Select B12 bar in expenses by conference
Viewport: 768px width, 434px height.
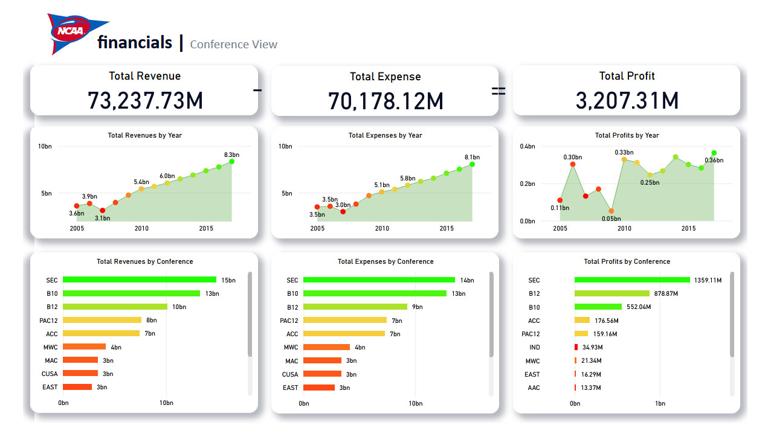click(355, 307)
